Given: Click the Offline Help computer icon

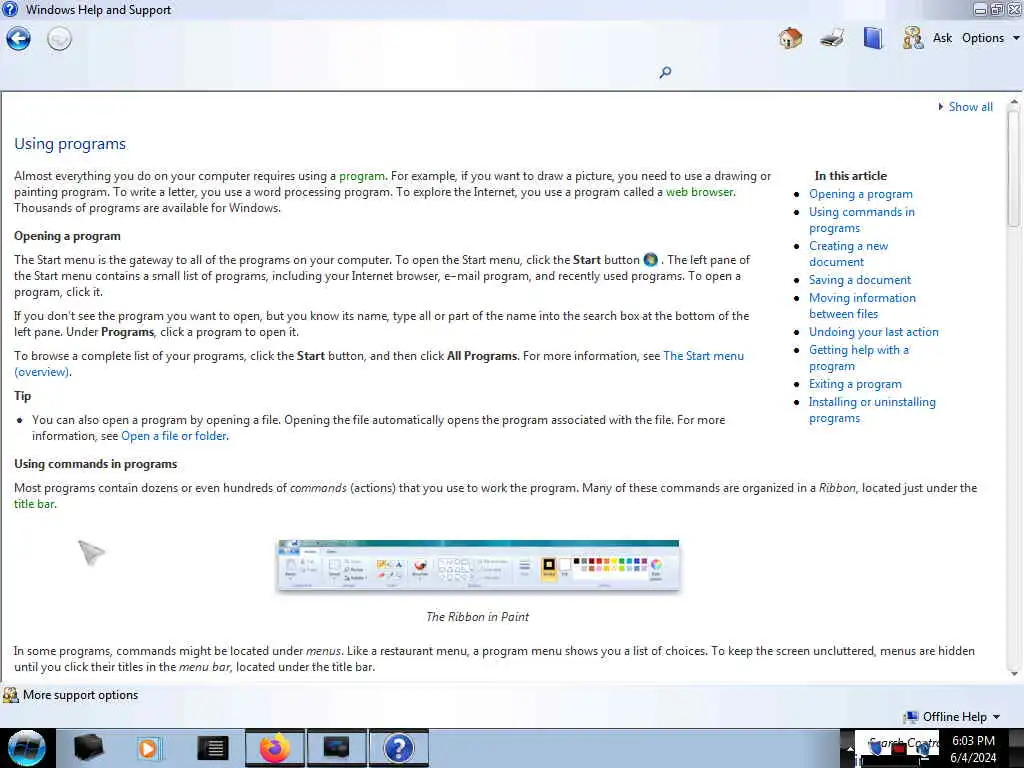Looking at the screenshot, I should (x=911, y=717).
